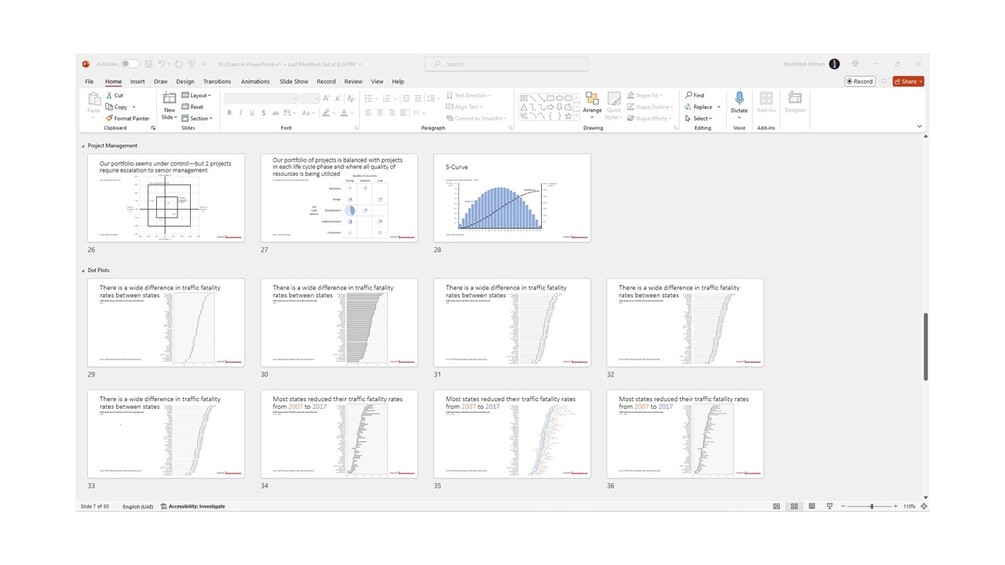1005x565 pixels.
Task: Switch to the Insert tab
Action: 137,82
